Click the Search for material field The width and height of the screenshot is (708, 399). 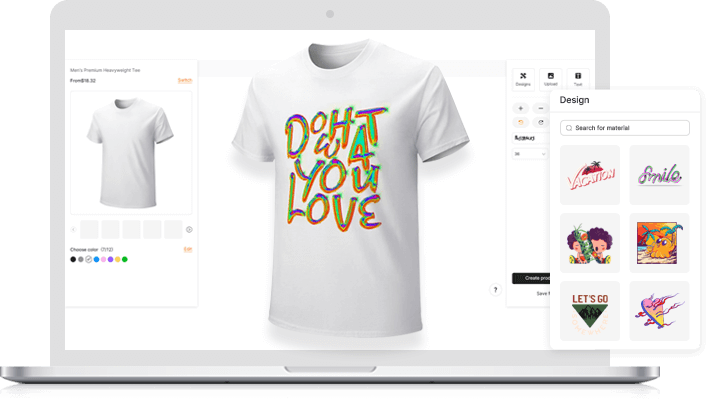pyautogui.click(x=625, y=128)
